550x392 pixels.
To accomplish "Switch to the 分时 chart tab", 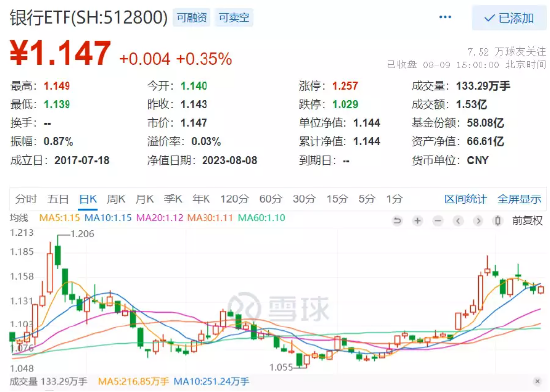I will coord(26,199).
